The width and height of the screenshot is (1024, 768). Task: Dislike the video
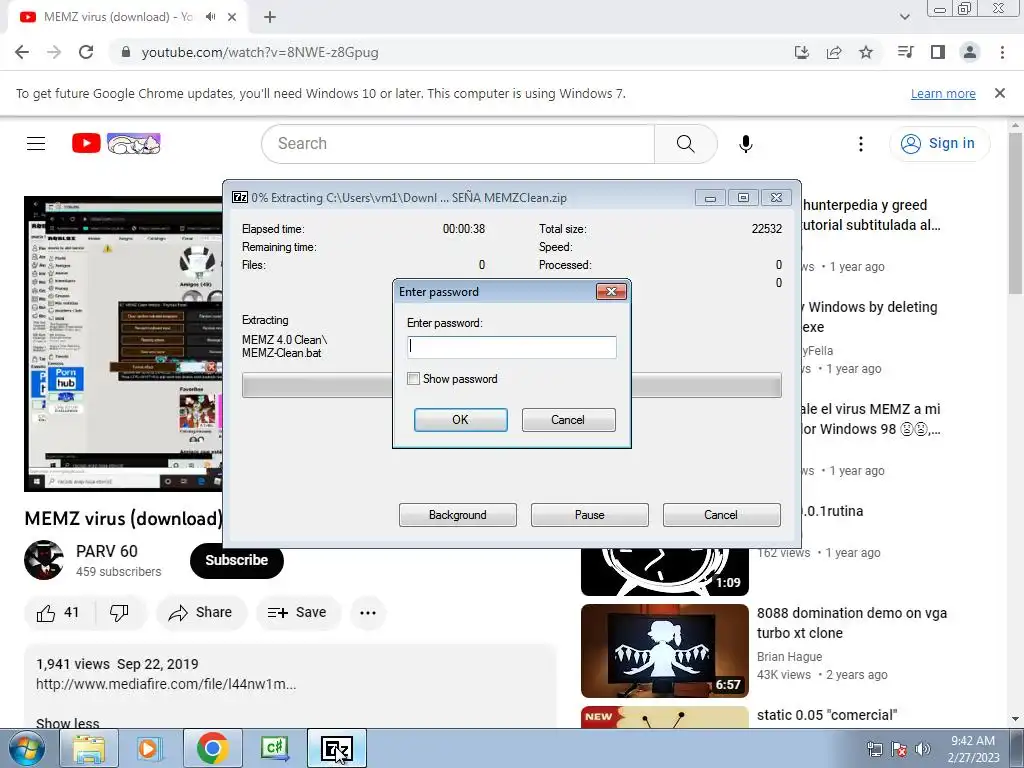[120, 613]
